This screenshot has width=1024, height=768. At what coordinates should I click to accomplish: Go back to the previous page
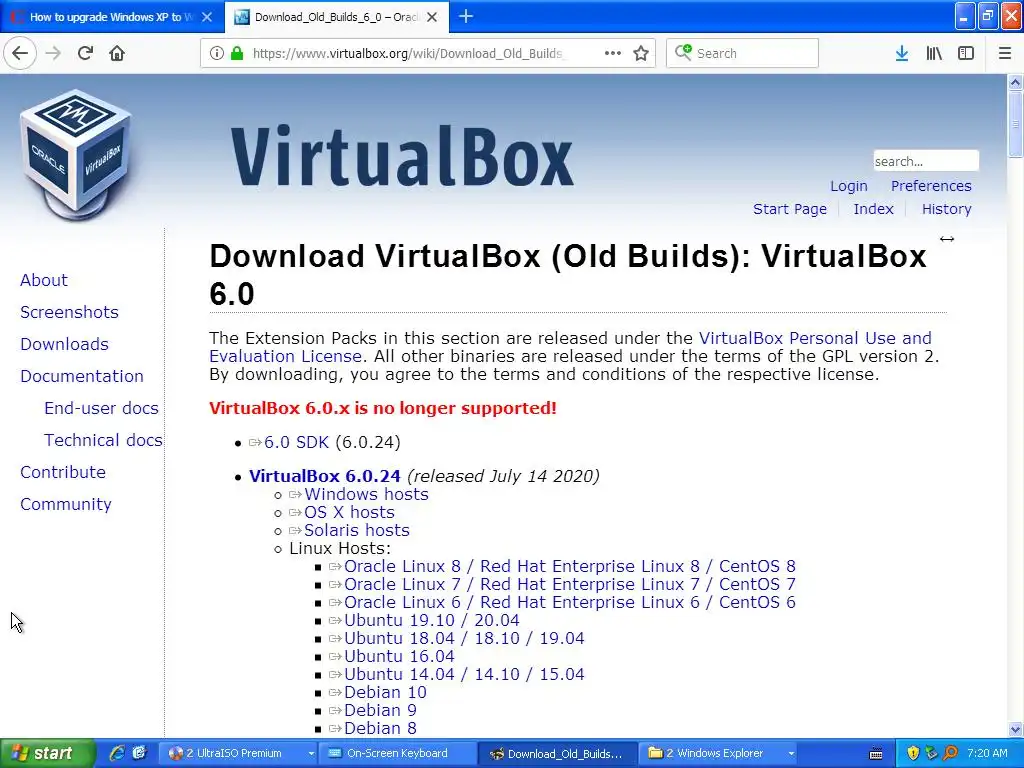(x=20, y=53)
